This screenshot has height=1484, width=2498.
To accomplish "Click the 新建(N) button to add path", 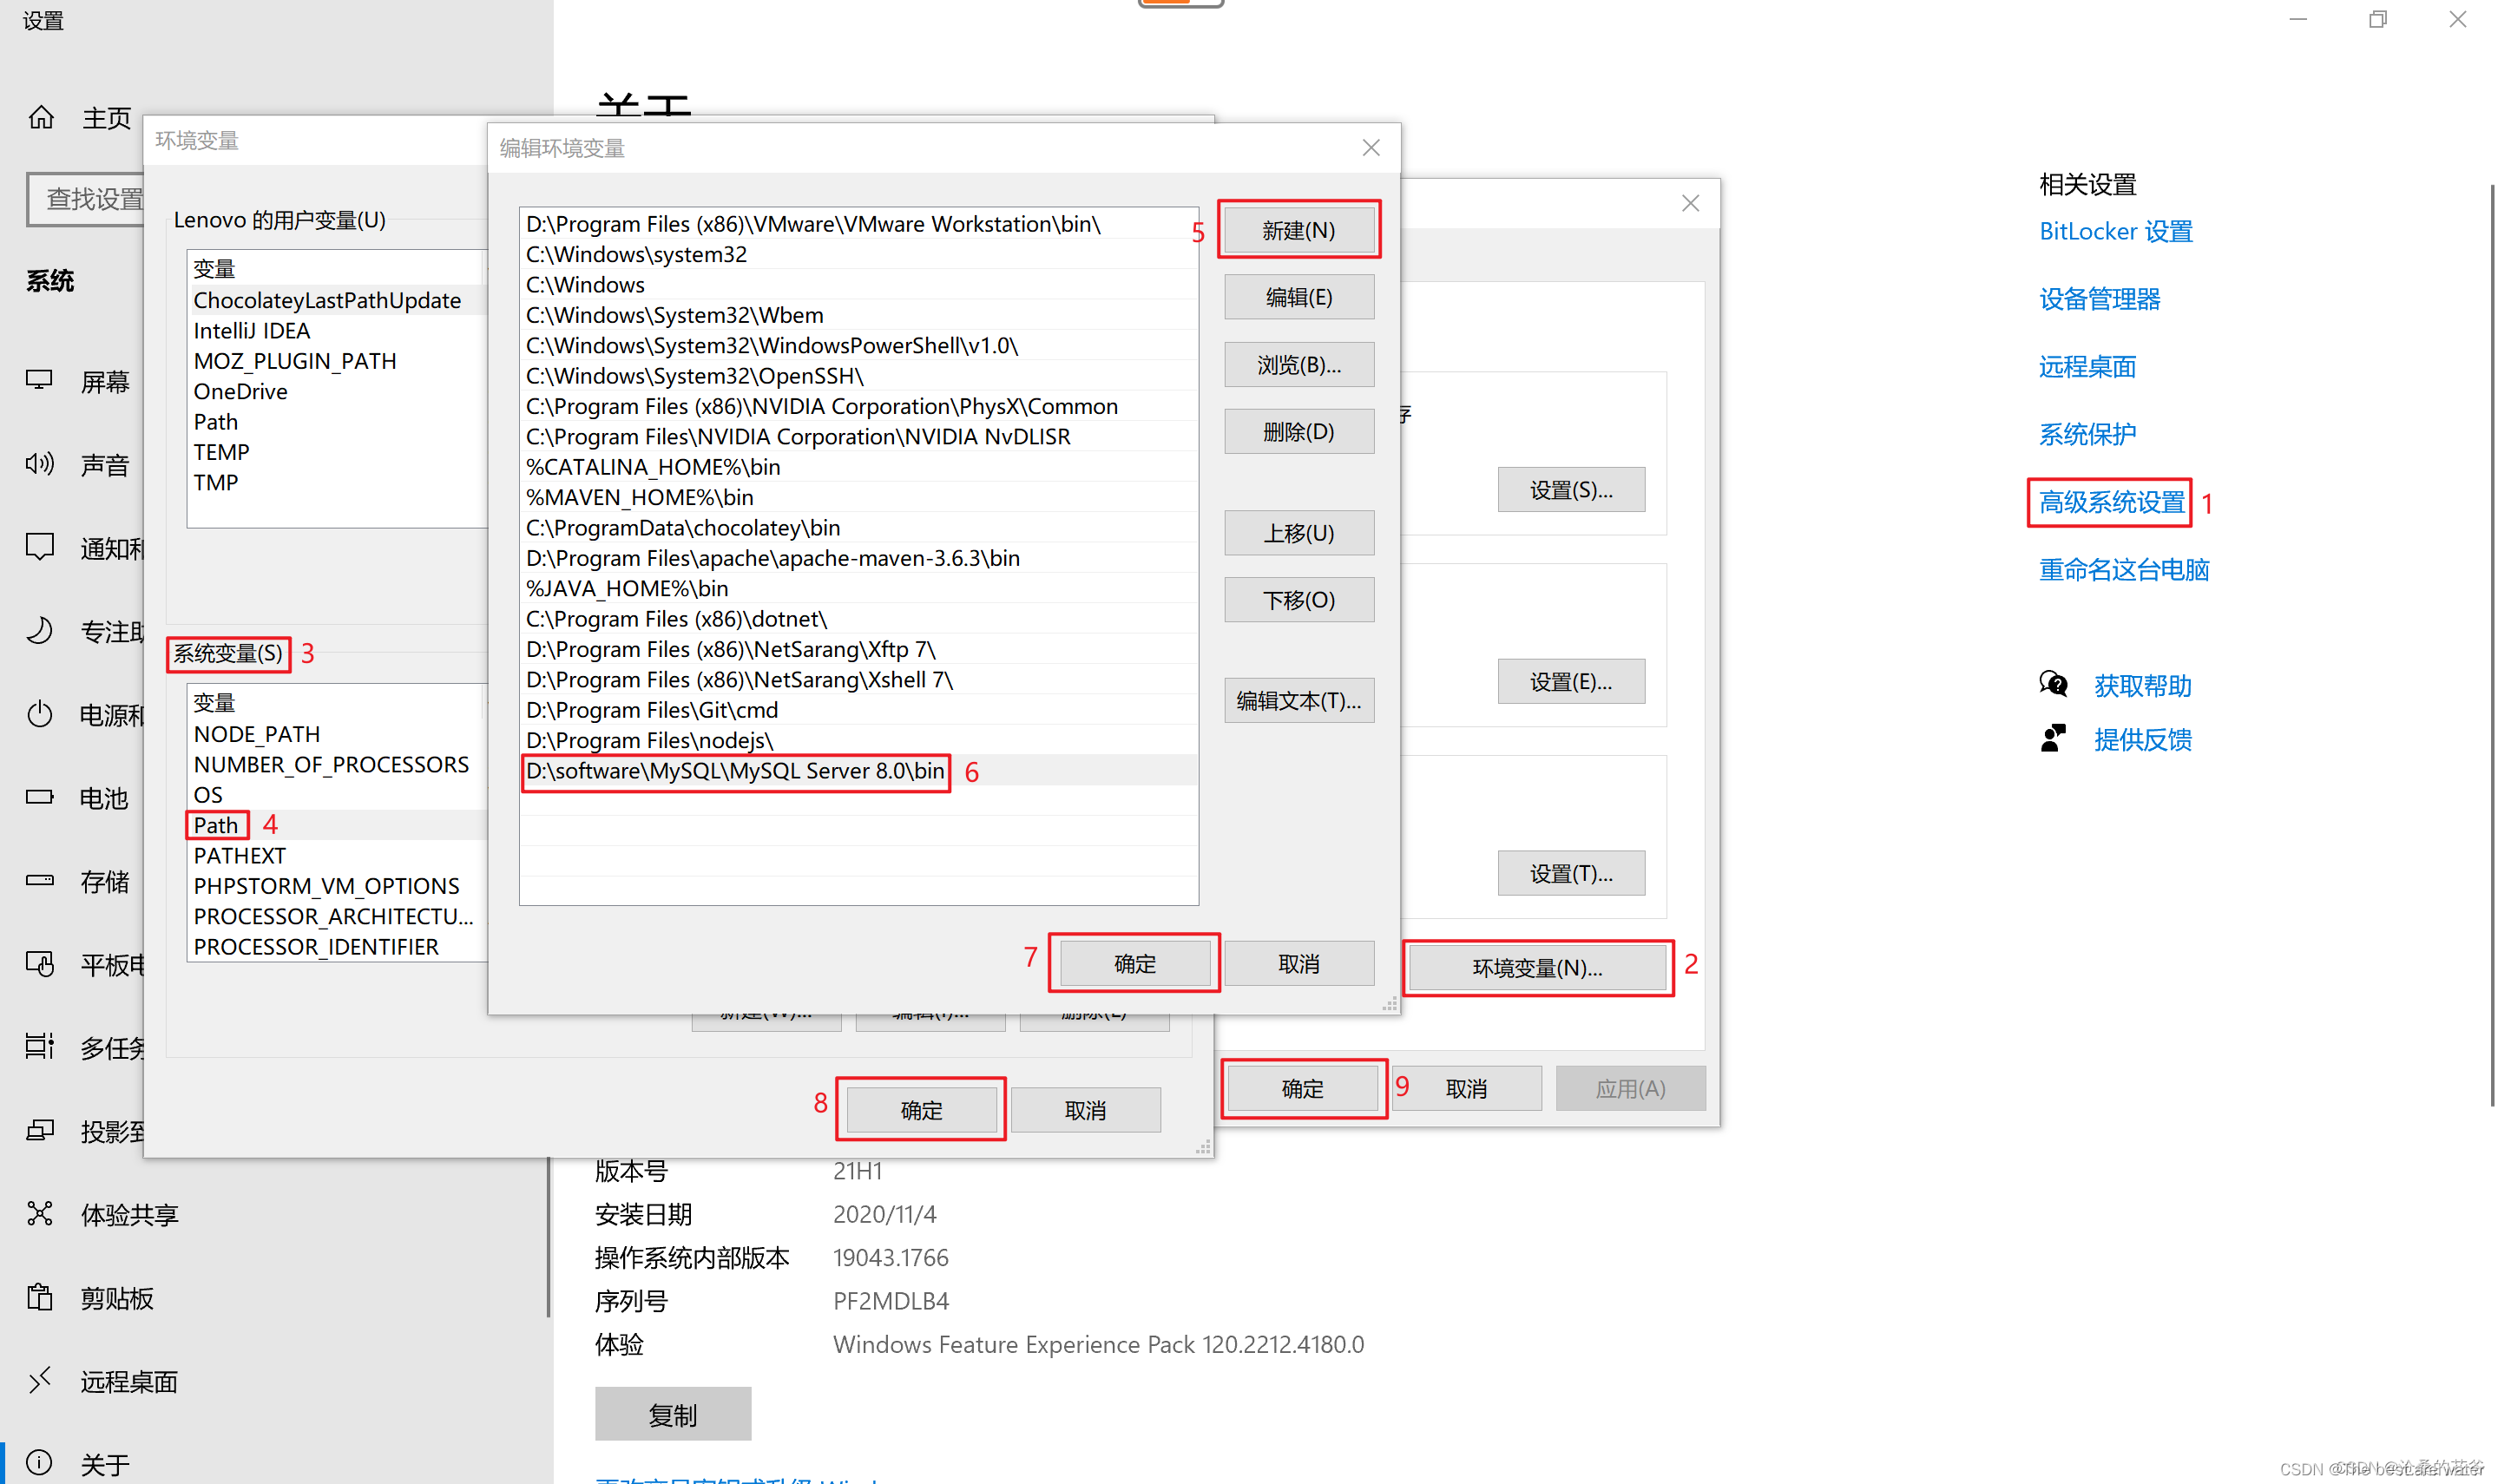I will [1297, 230].
